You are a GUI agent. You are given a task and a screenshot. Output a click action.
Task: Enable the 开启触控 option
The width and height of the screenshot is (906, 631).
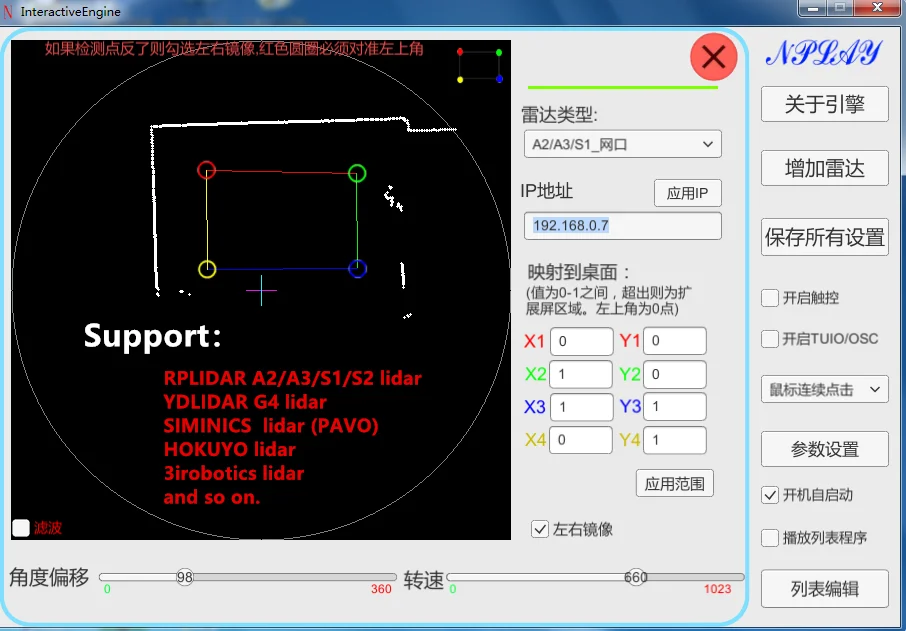point(770,297)
